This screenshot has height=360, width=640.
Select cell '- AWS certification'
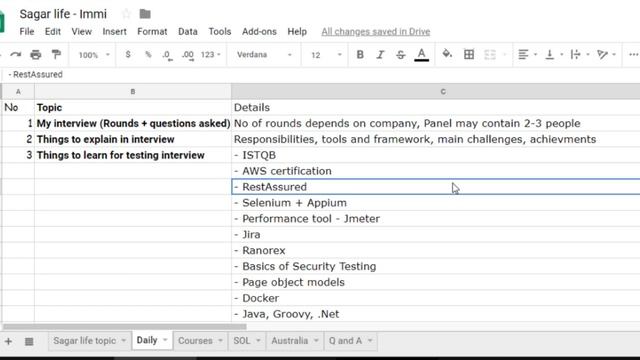[x=436, y=171]
